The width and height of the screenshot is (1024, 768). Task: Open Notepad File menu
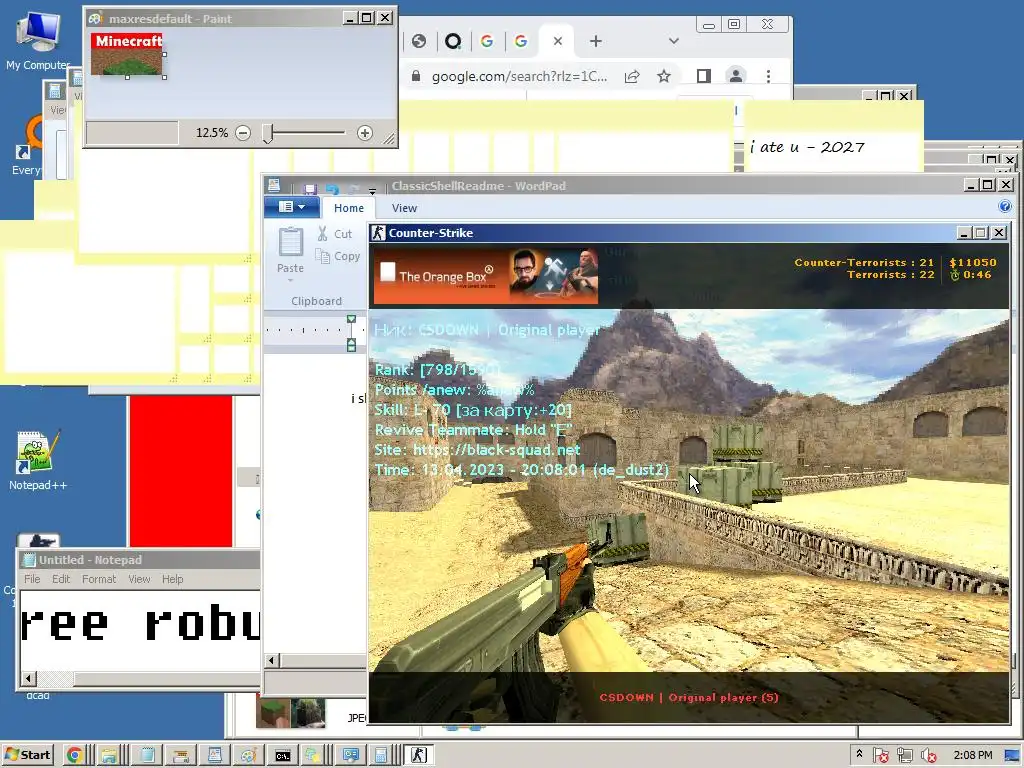pyautogui.click(x=32, y=579)
